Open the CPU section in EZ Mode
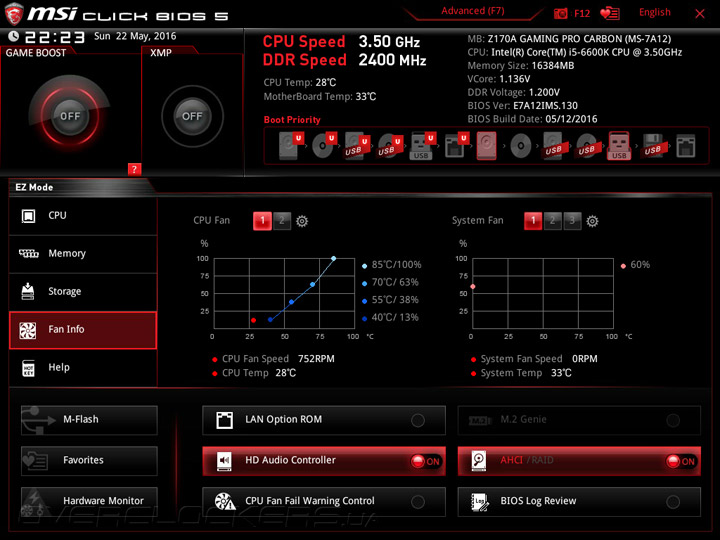Viewport: 720px width, 540px height. tap(83, 216)
